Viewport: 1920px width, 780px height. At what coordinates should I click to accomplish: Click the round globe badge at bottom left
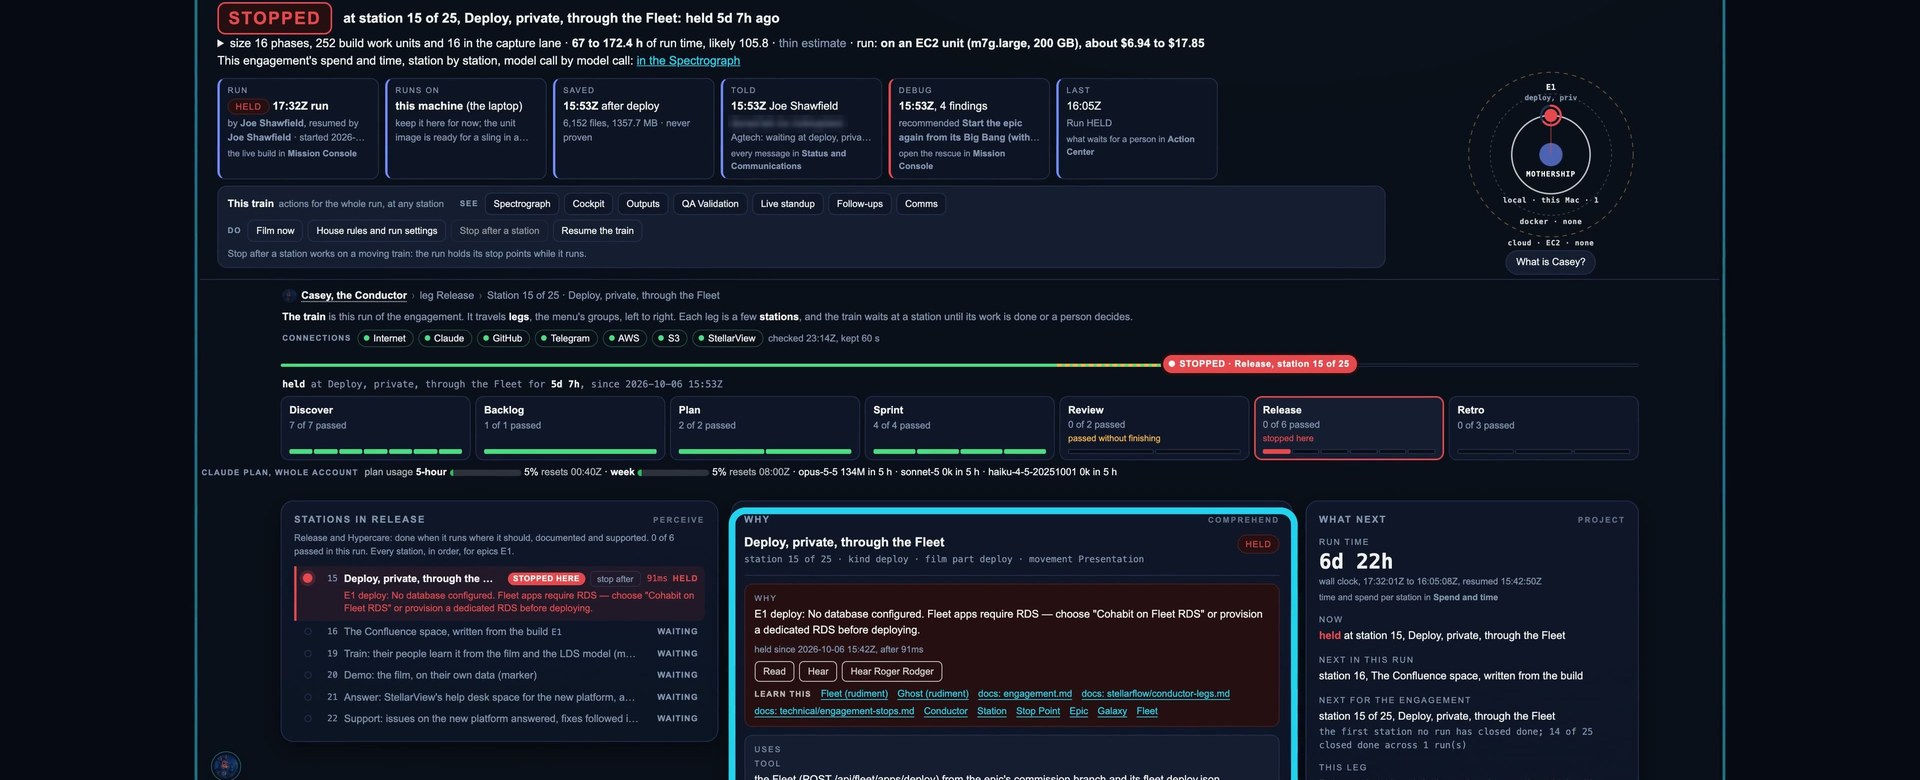coord(226,766)
